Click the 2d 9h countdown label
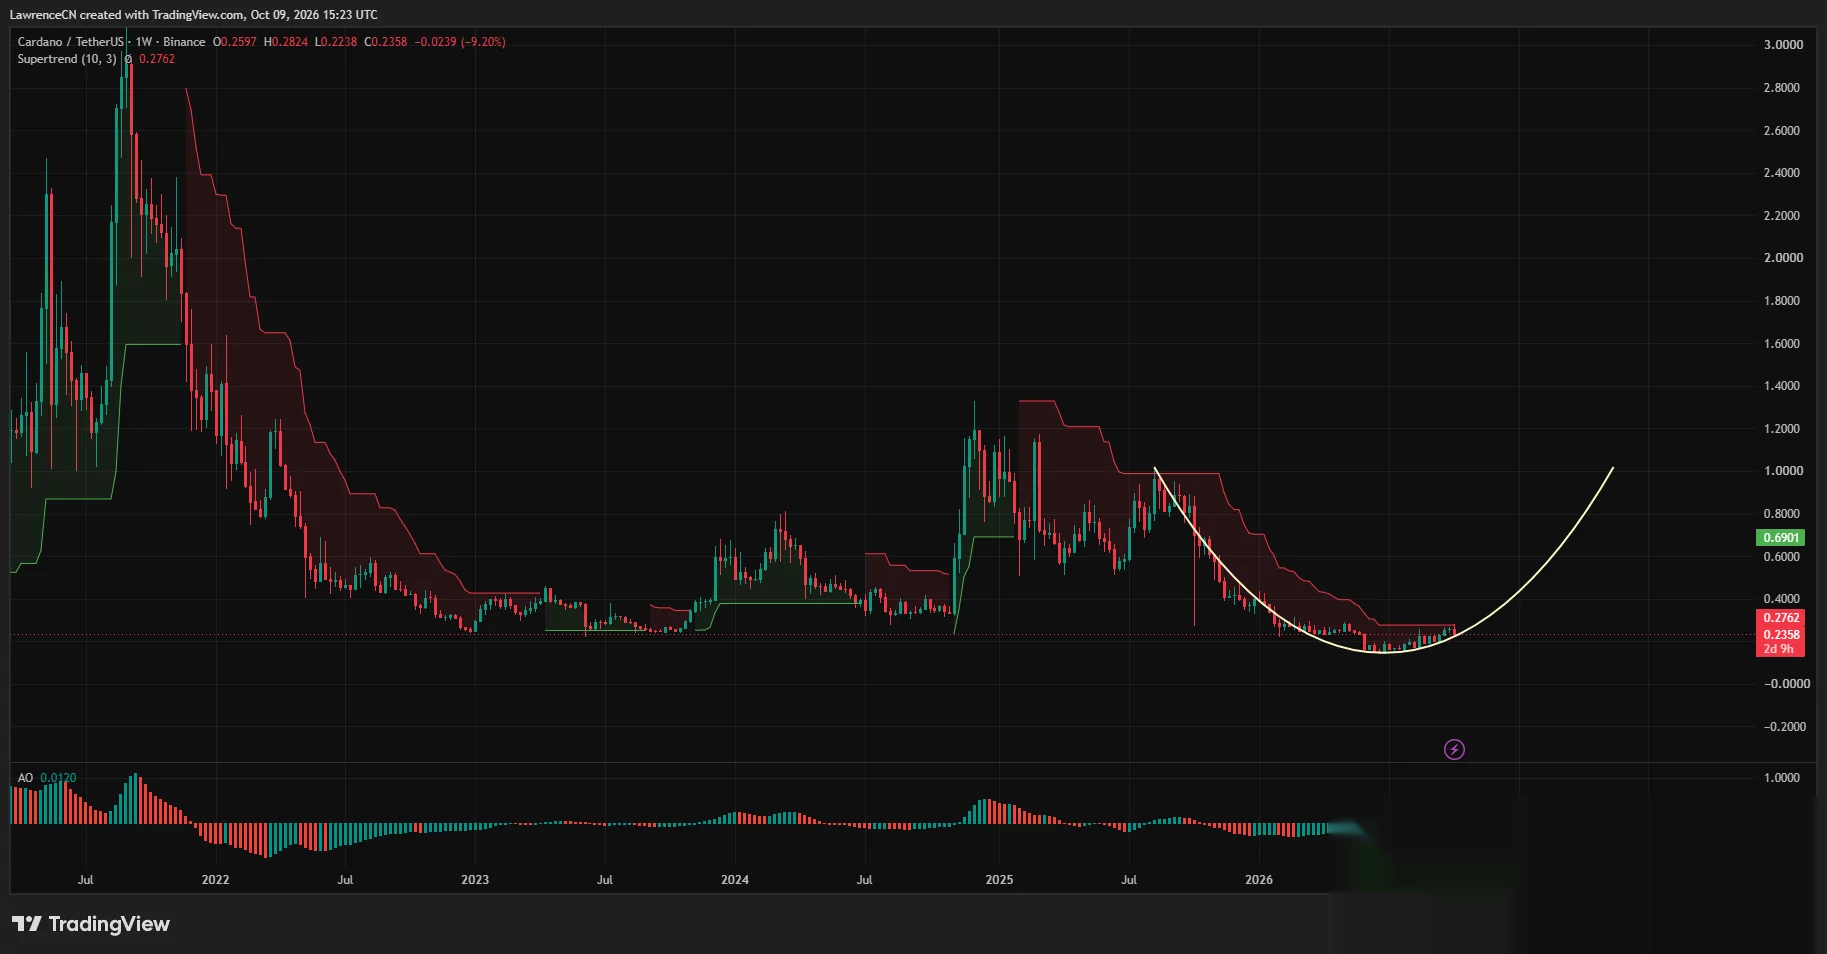Image resolution: width=1827 pixels, height=954 pixels. 1780,649
